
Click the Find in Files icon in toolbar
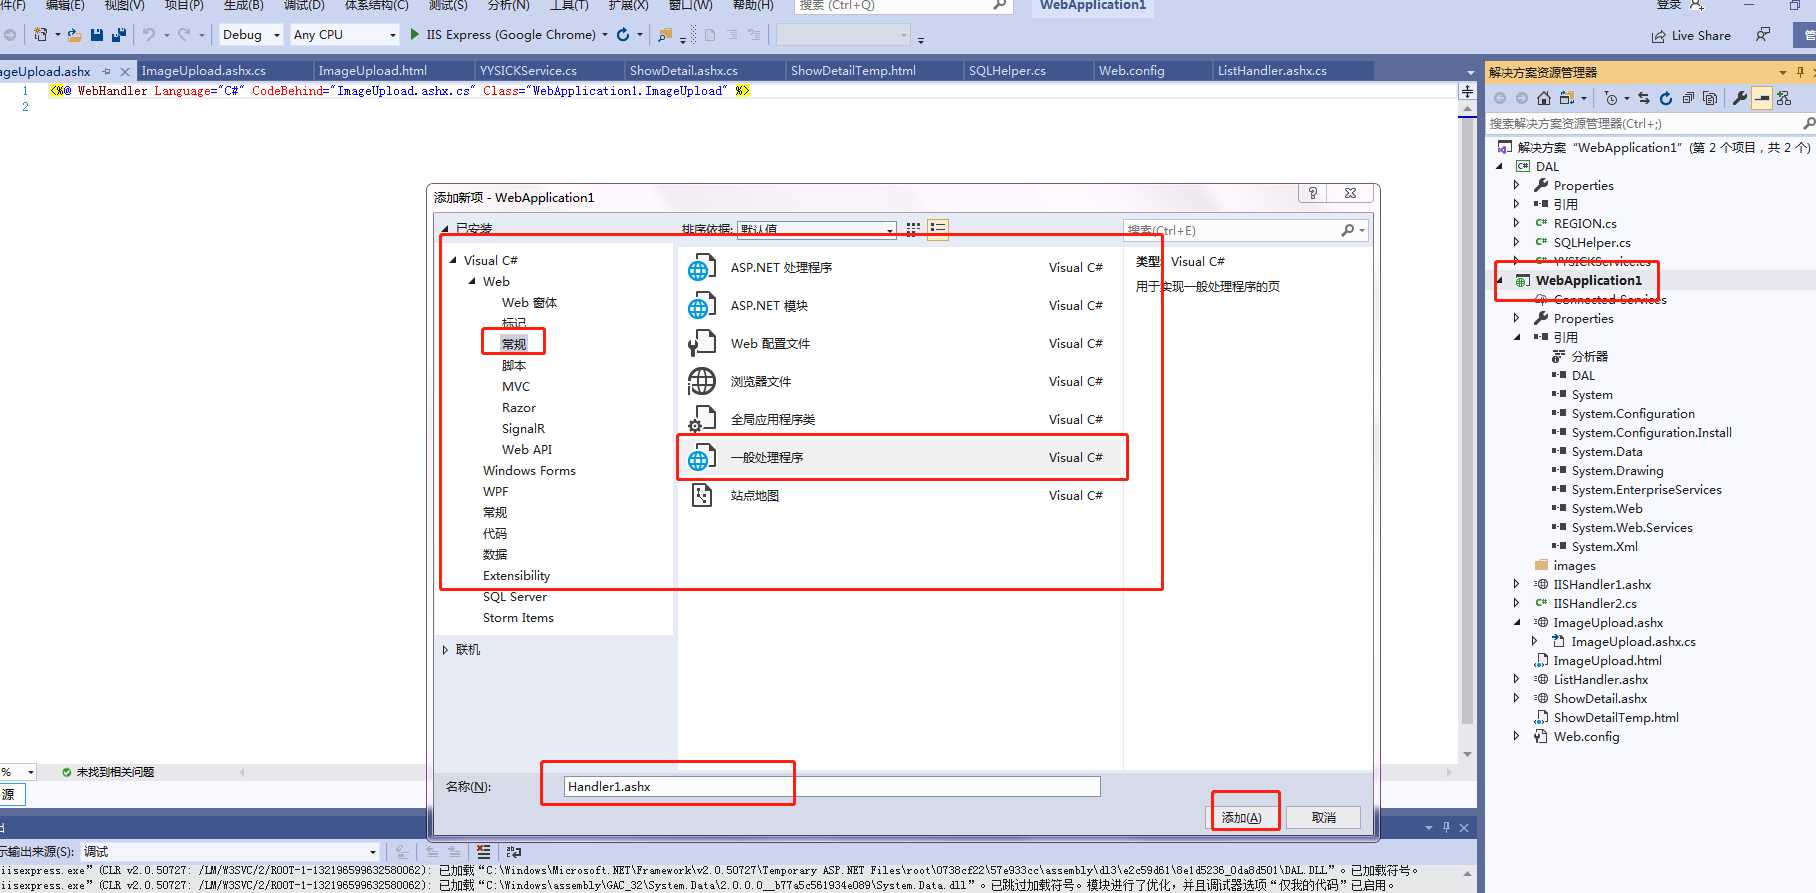[665, 35]
